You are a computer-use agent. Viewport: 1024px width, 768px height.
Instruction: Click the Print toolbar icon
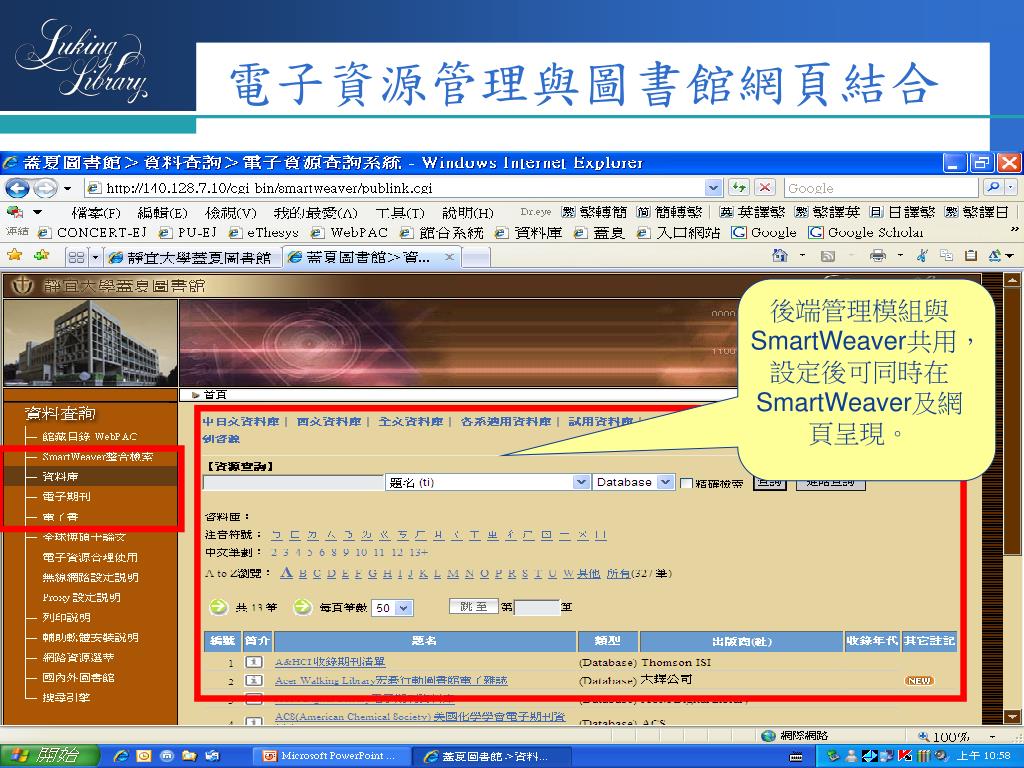[x=878, y=256]
